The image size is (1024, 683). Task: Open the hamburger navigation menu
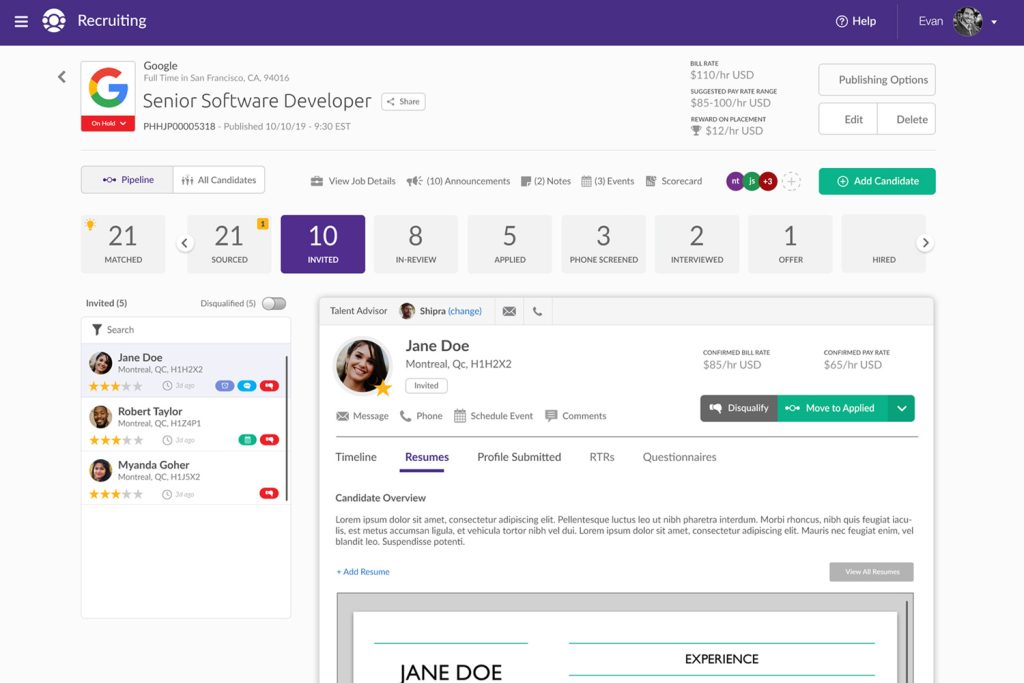coord(21,21)
